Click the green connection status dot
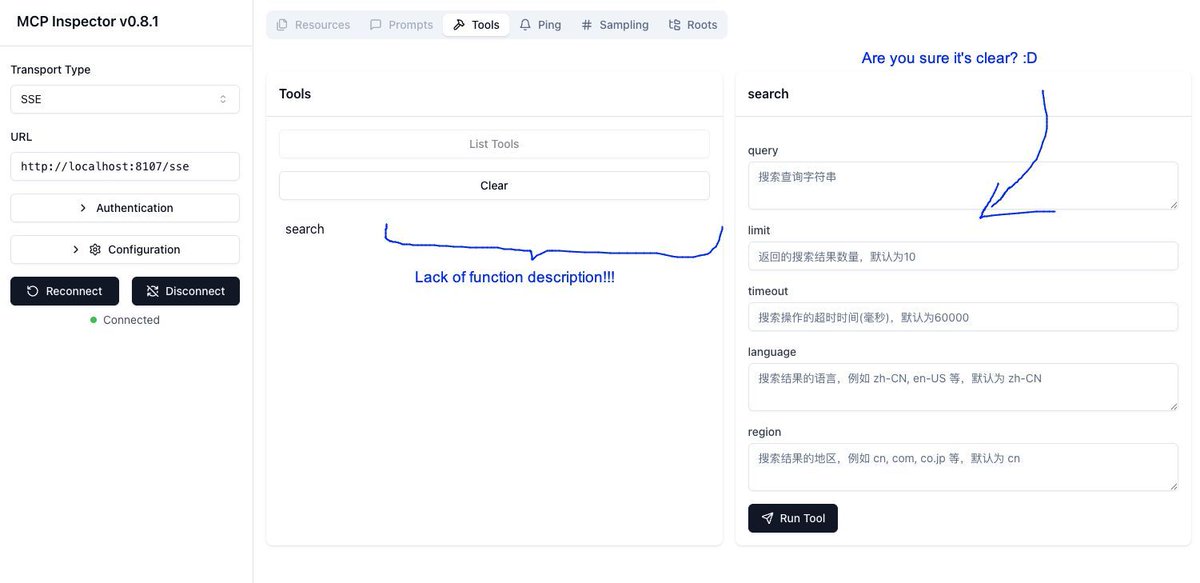1200x583 pixels. point(93,320)
